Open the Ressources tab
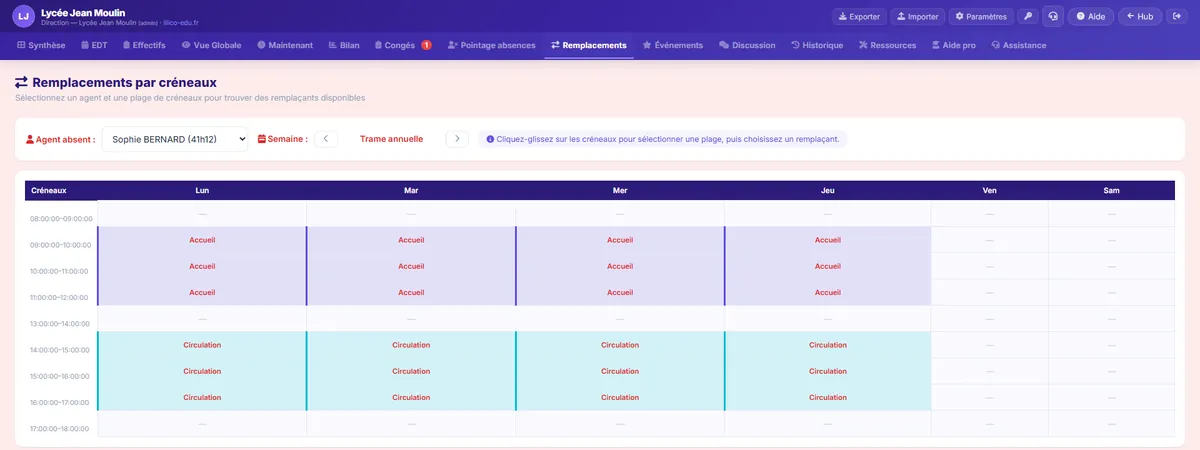The width and height of the screenshot is (1200, 450). 888,45
